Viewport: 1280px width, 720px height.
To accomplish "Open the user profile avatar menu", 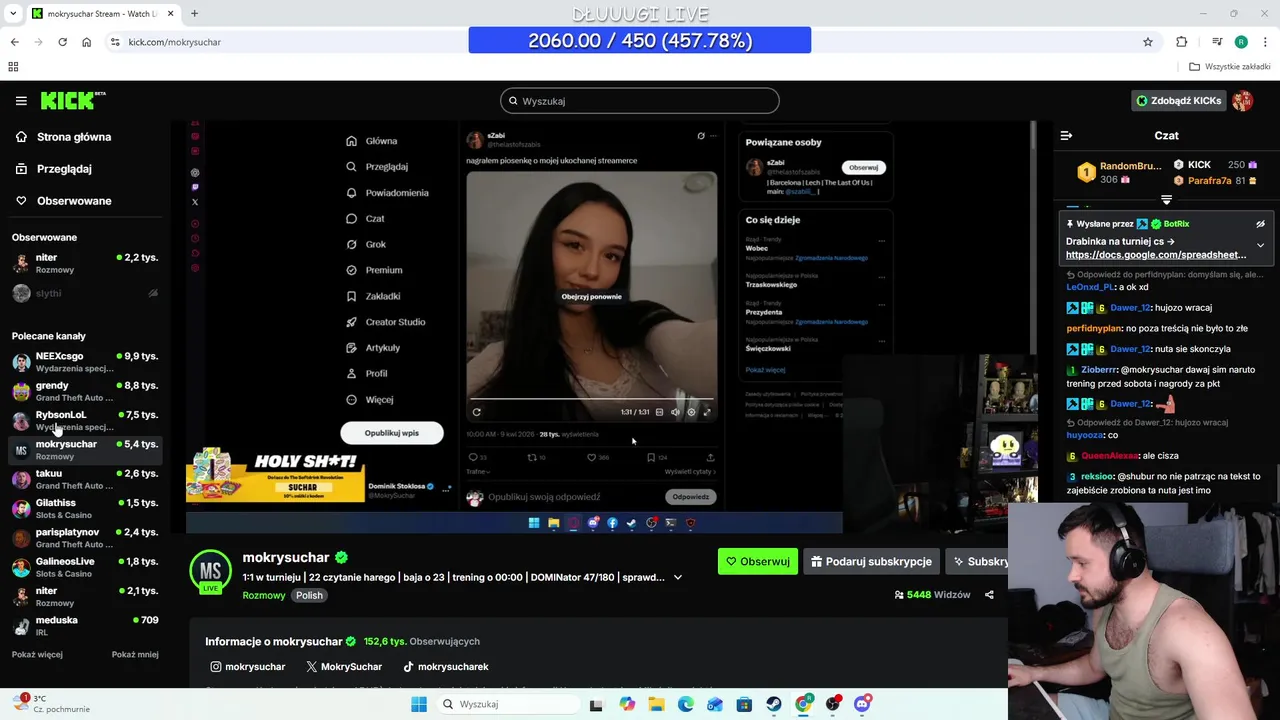I will point(1243,101).
